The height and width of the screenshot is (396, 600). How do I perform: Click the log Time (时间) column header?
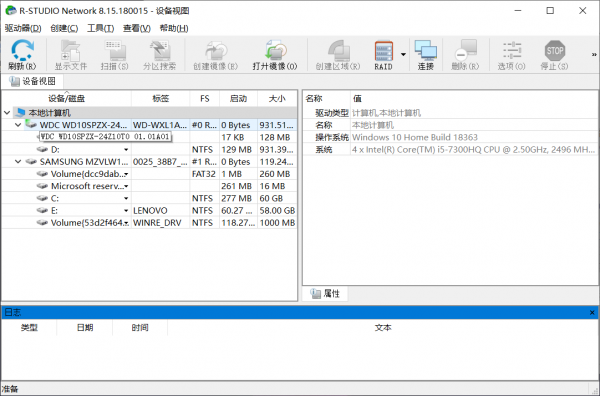(x=140, y=328)
